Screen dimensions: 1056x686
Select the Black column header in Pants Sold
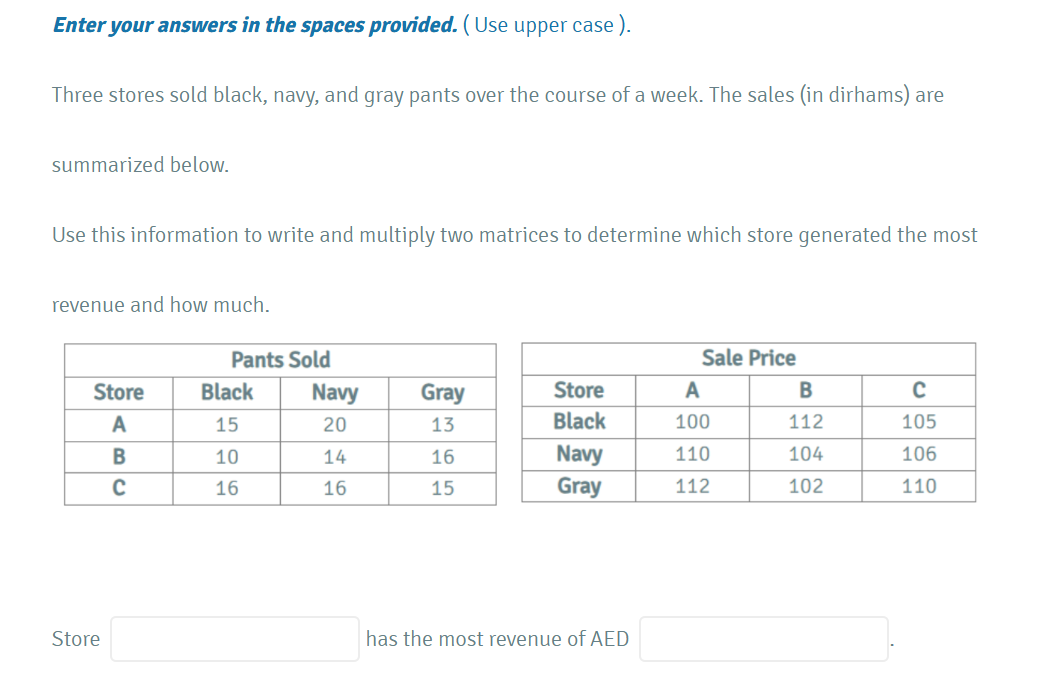click(x=227, y=392)
